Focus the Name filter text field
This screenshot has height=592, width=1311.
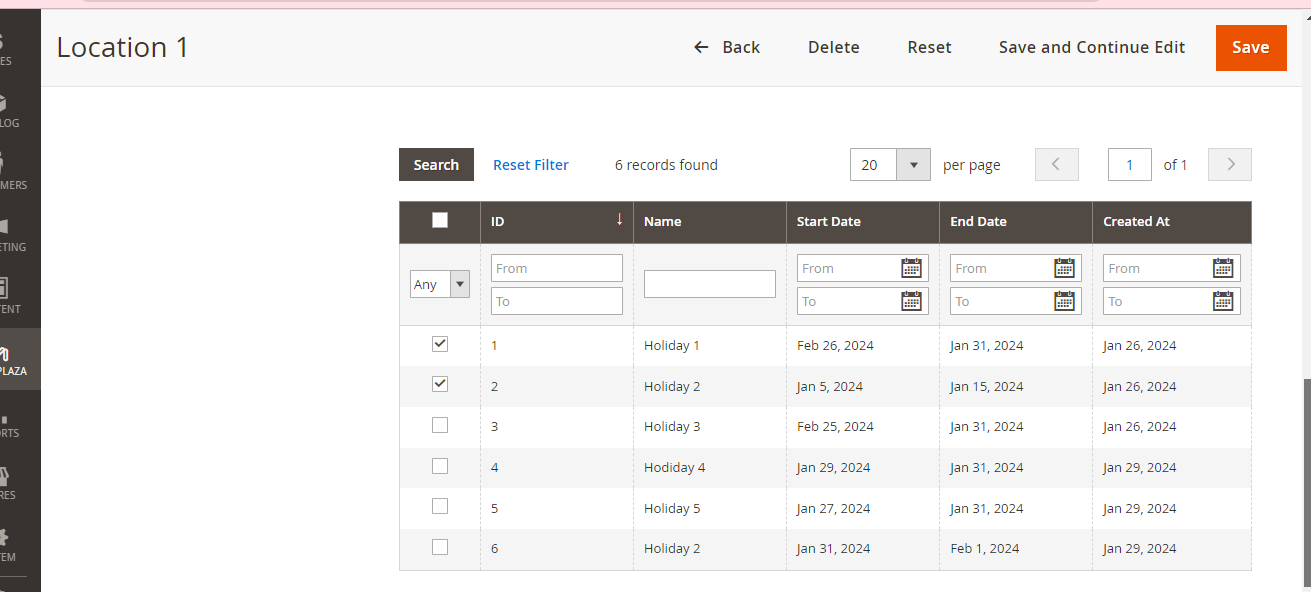[x=709, y=284]
